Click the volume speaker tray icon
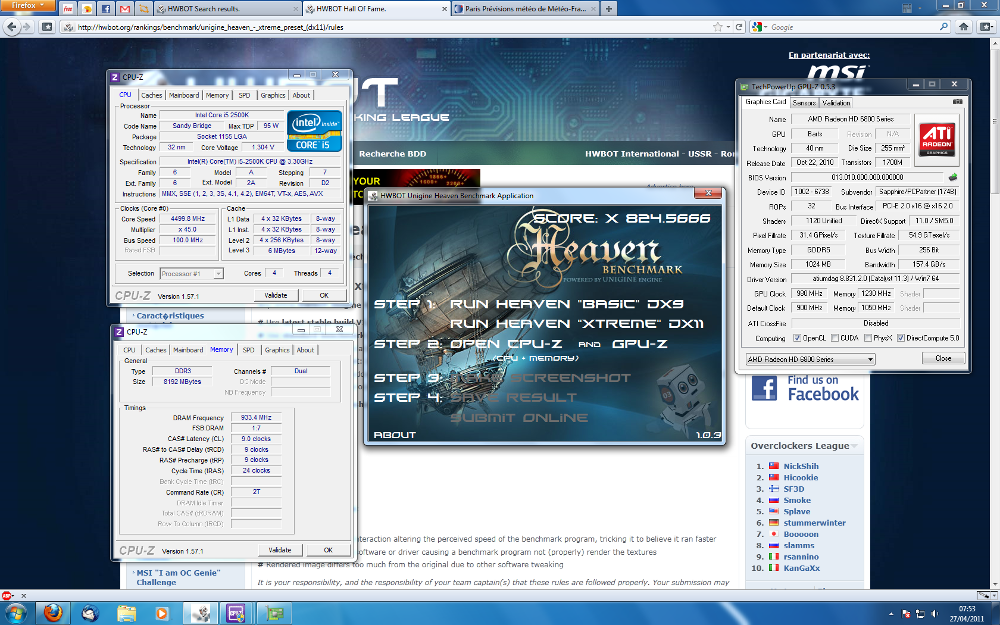Screen dimensions: 1000x625 coord(934,614)
